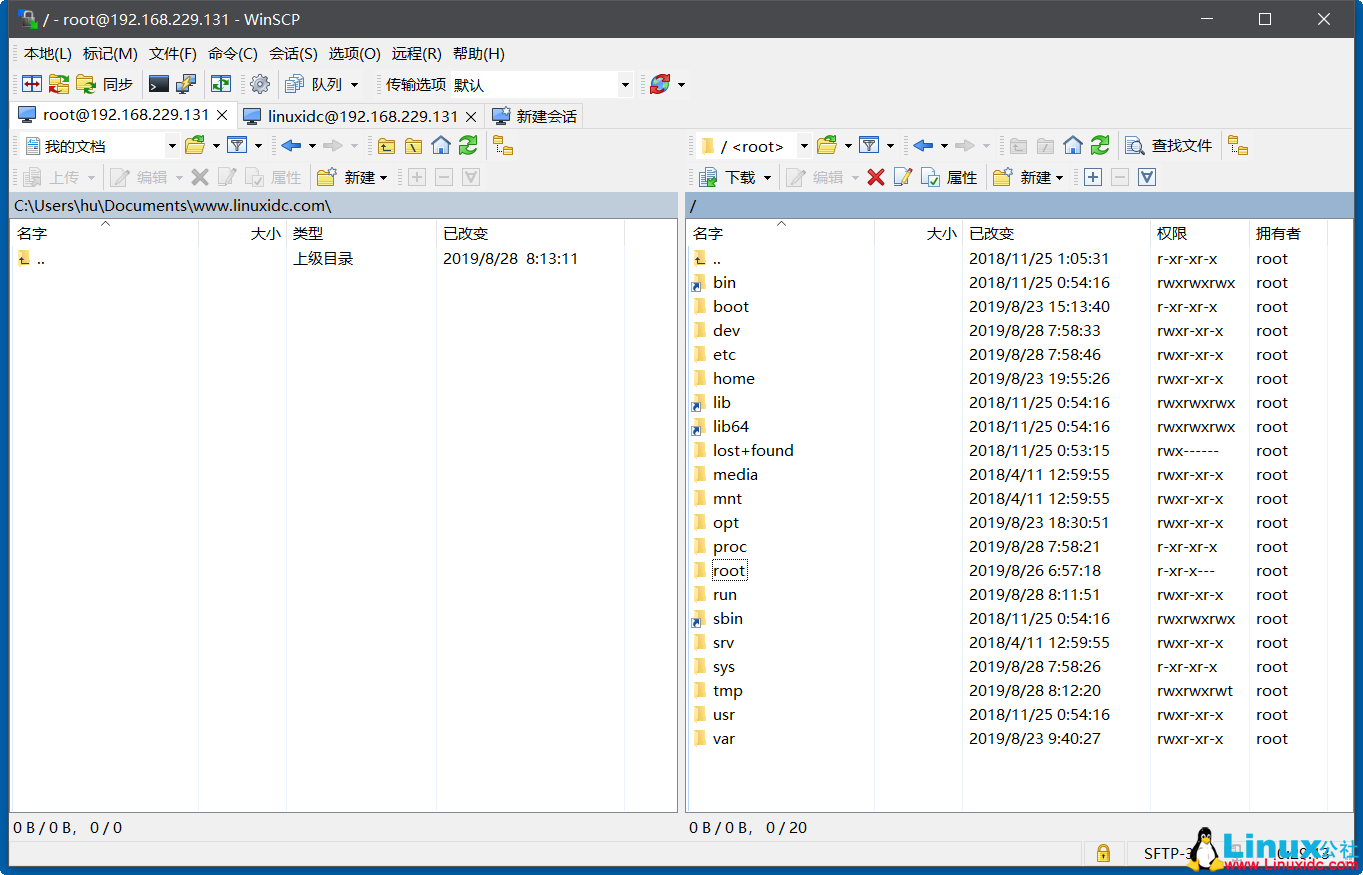1363x875 pixels.
Task: Click the local Home directory icon
Action: tap(440, 145)
